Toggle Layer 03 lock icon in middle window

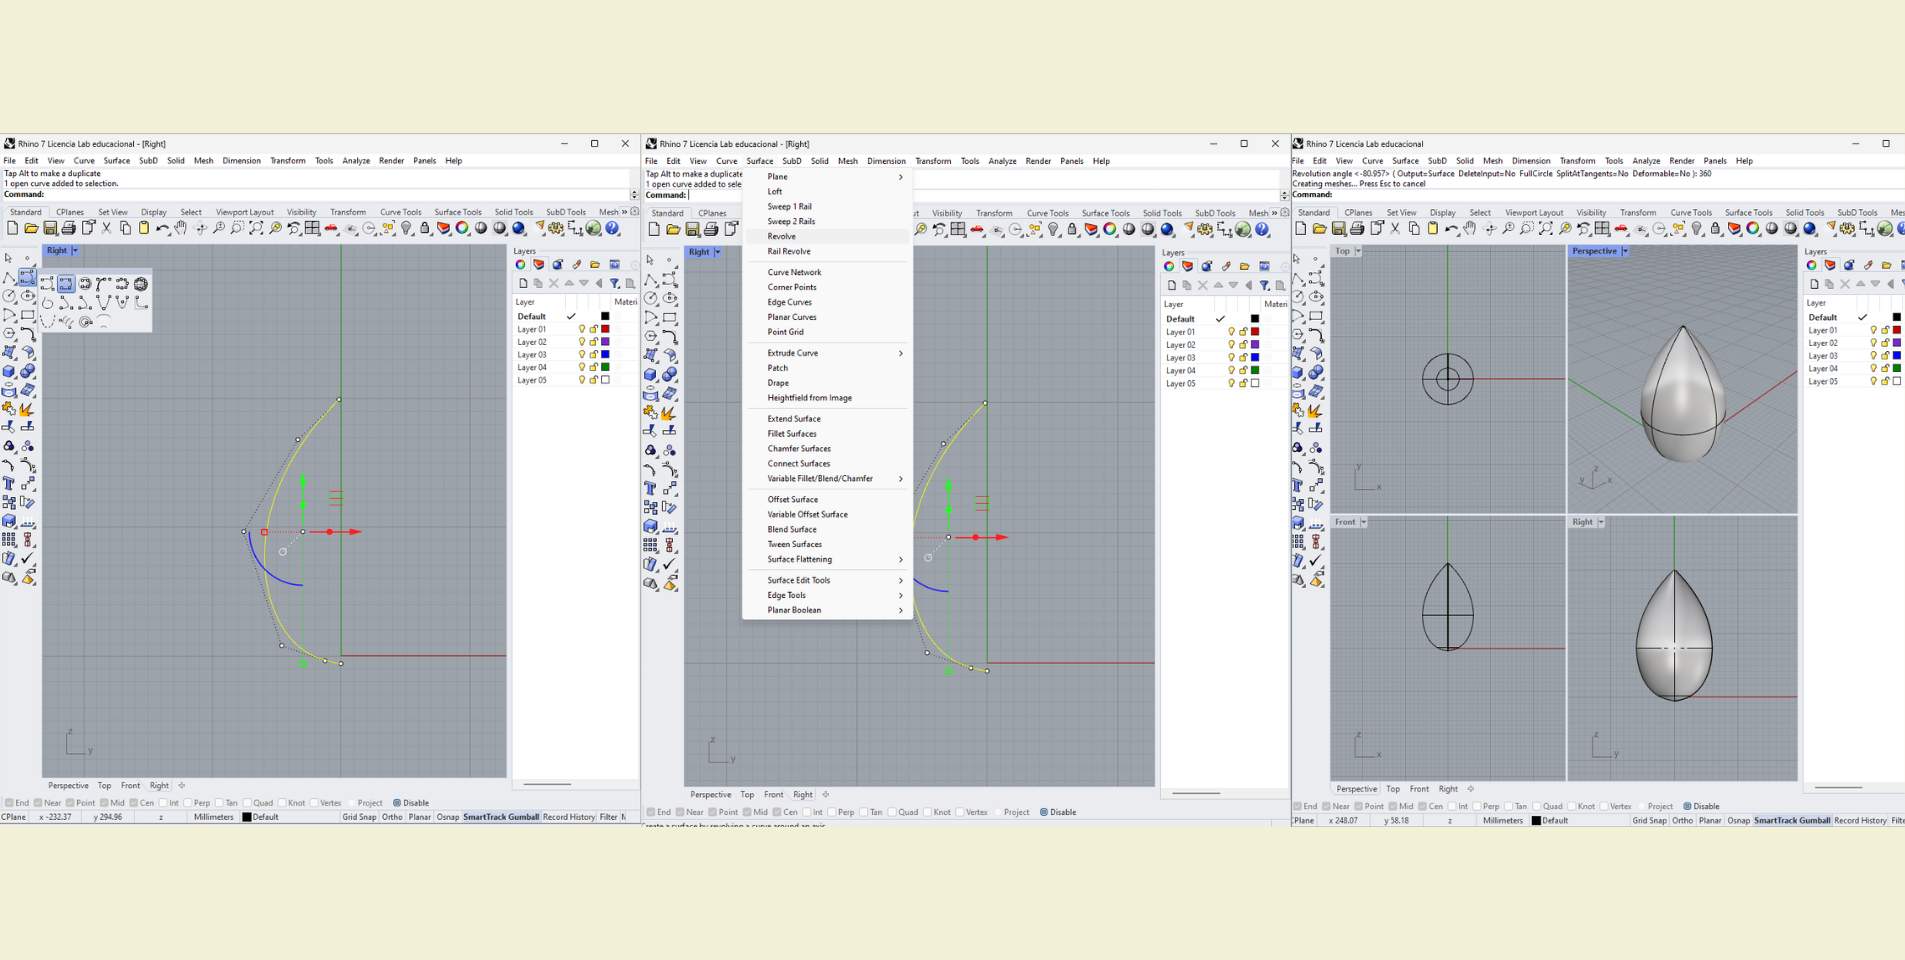[x=1243, y=357]
